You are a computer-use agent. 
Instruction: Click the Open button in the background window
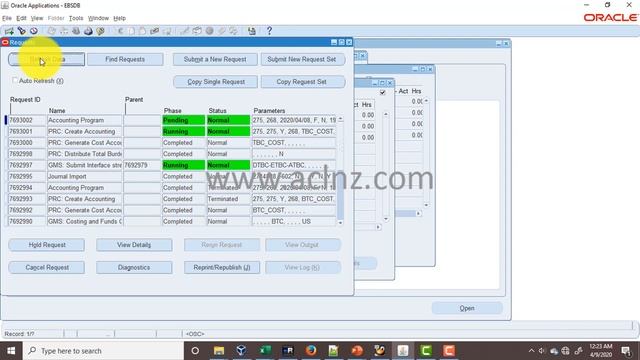click(x=467, y=308)
